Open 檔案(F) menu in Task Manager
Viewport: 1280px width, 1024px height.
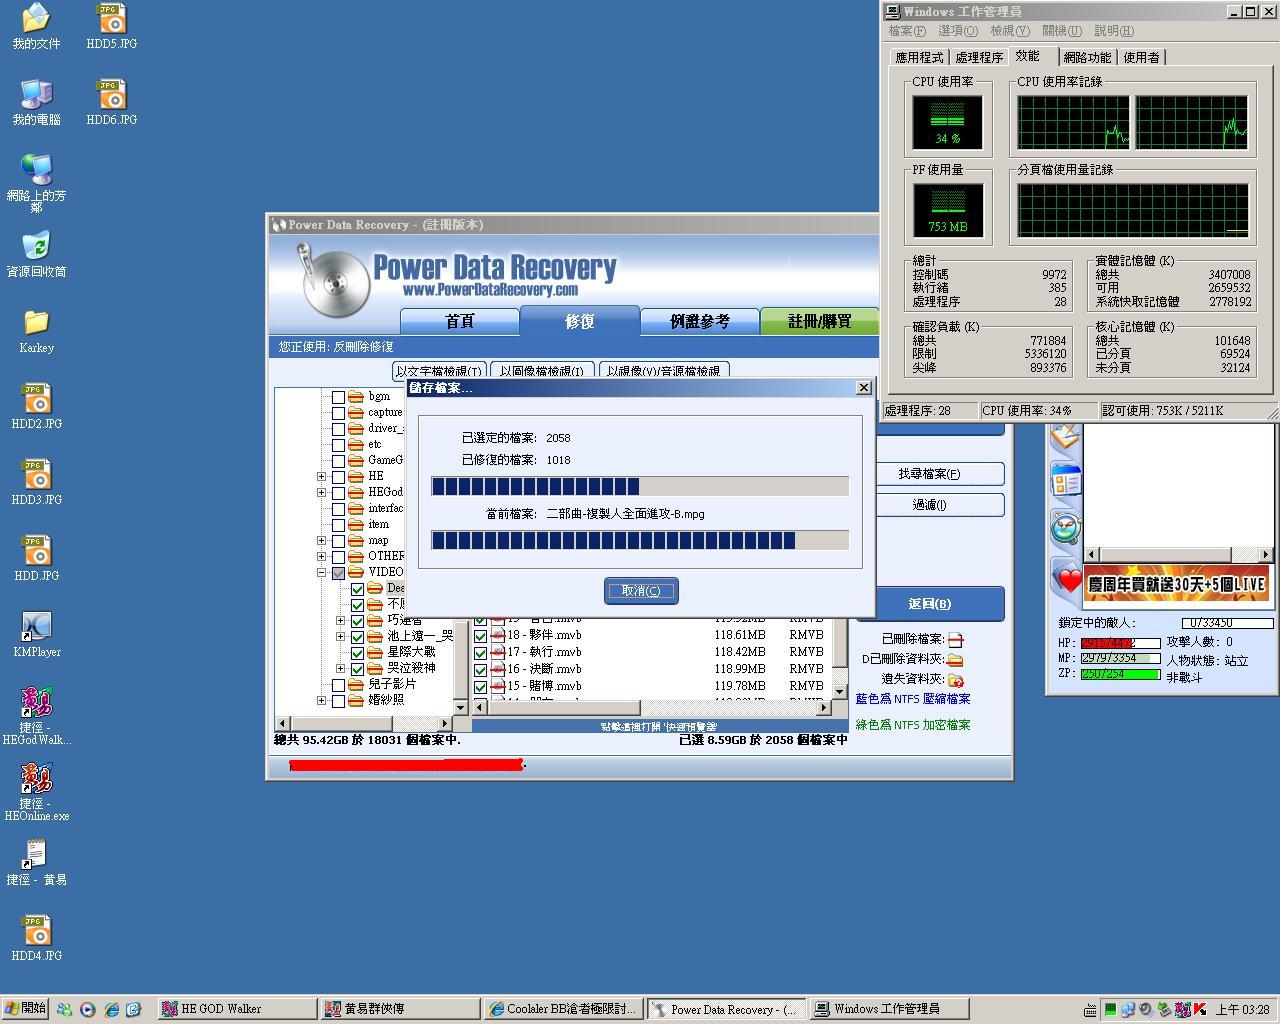[x=907, y=31]
